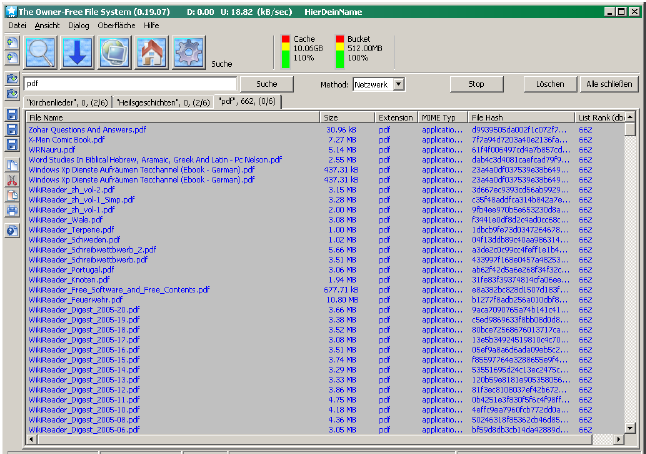This screenshot has width=646, height=454.
Task: Click the Stop button
Action: coord(477,85)
